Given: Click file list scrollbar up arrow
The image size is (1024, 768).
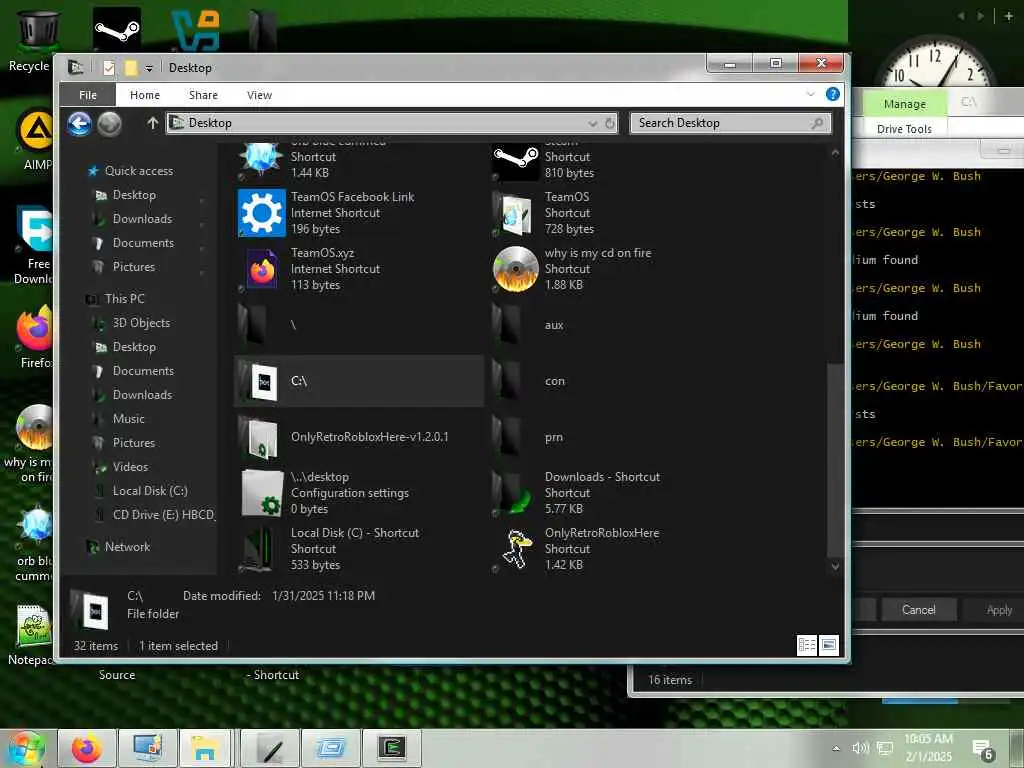Looking at the screenshot, I should coord(835,152).
